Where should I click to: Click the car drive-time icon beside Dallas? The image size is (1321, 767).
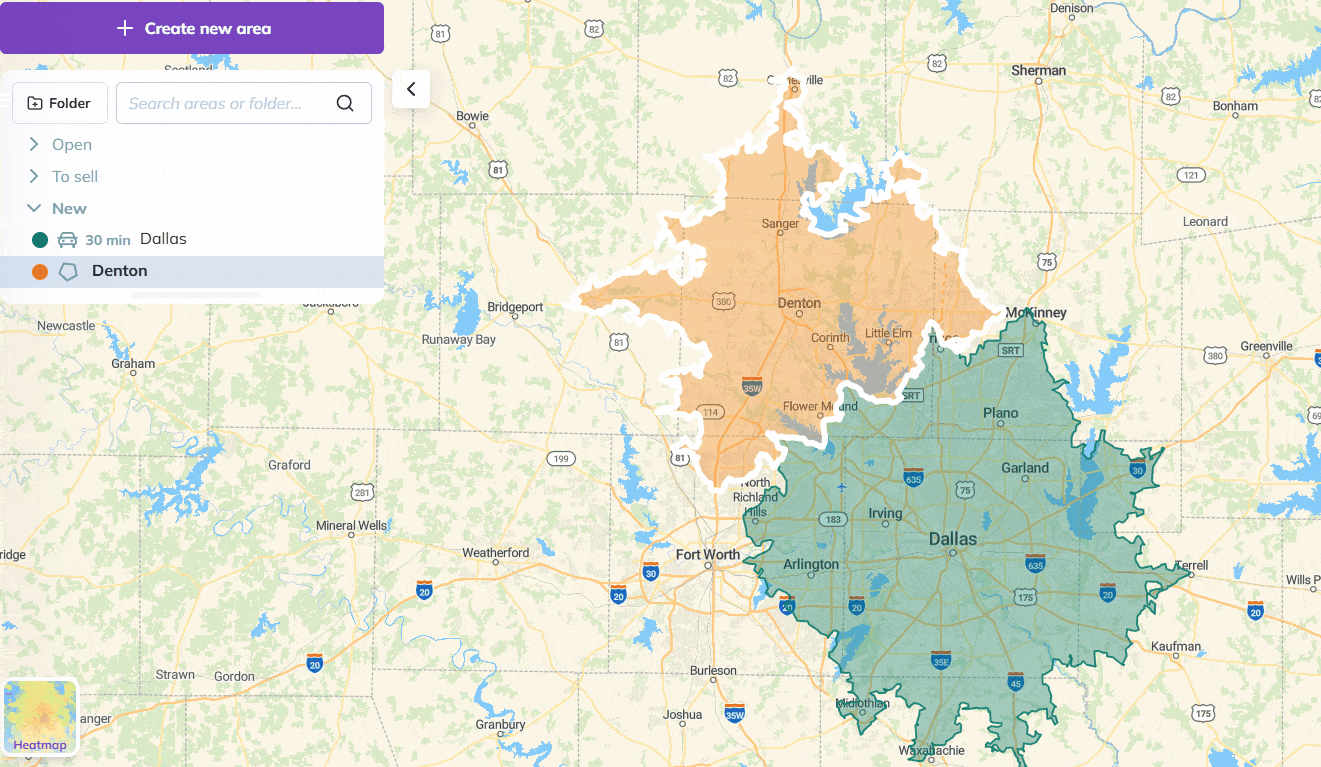68,240
